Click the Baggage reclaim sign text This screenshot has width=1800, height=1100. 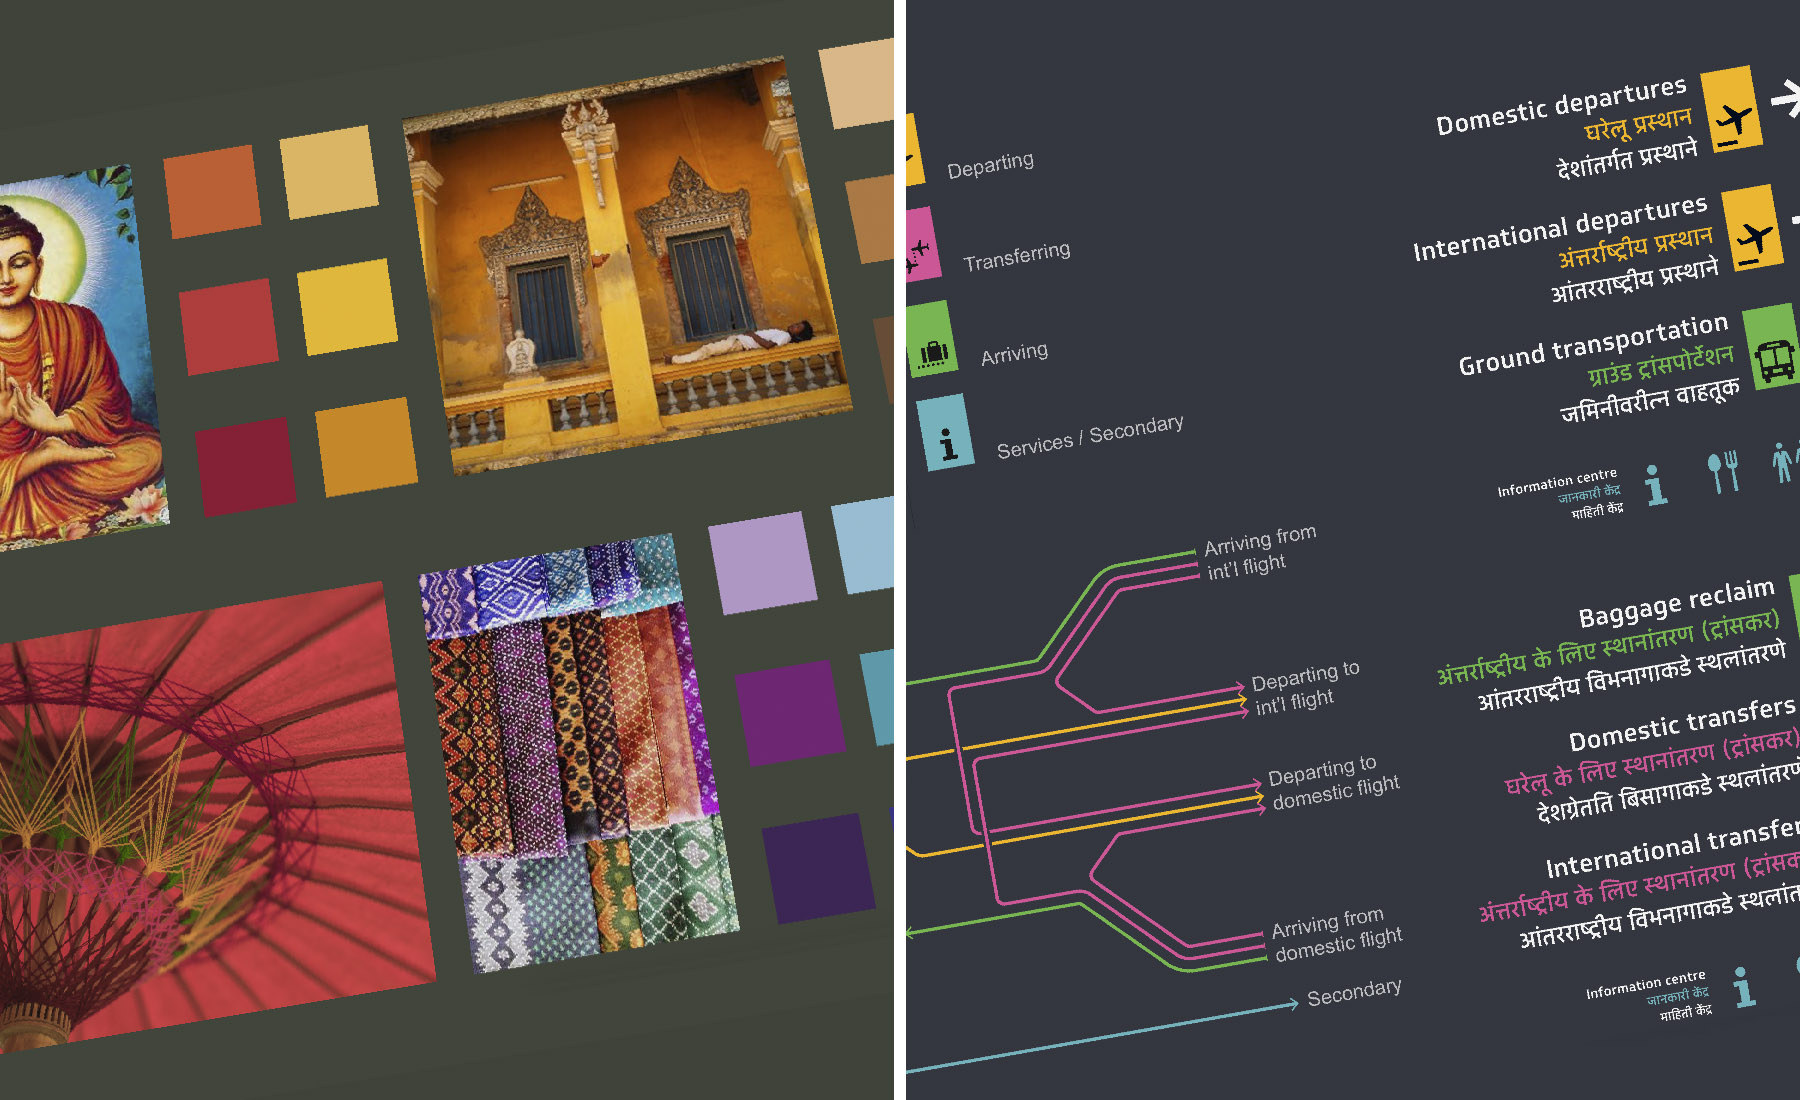coord(1676,602)
